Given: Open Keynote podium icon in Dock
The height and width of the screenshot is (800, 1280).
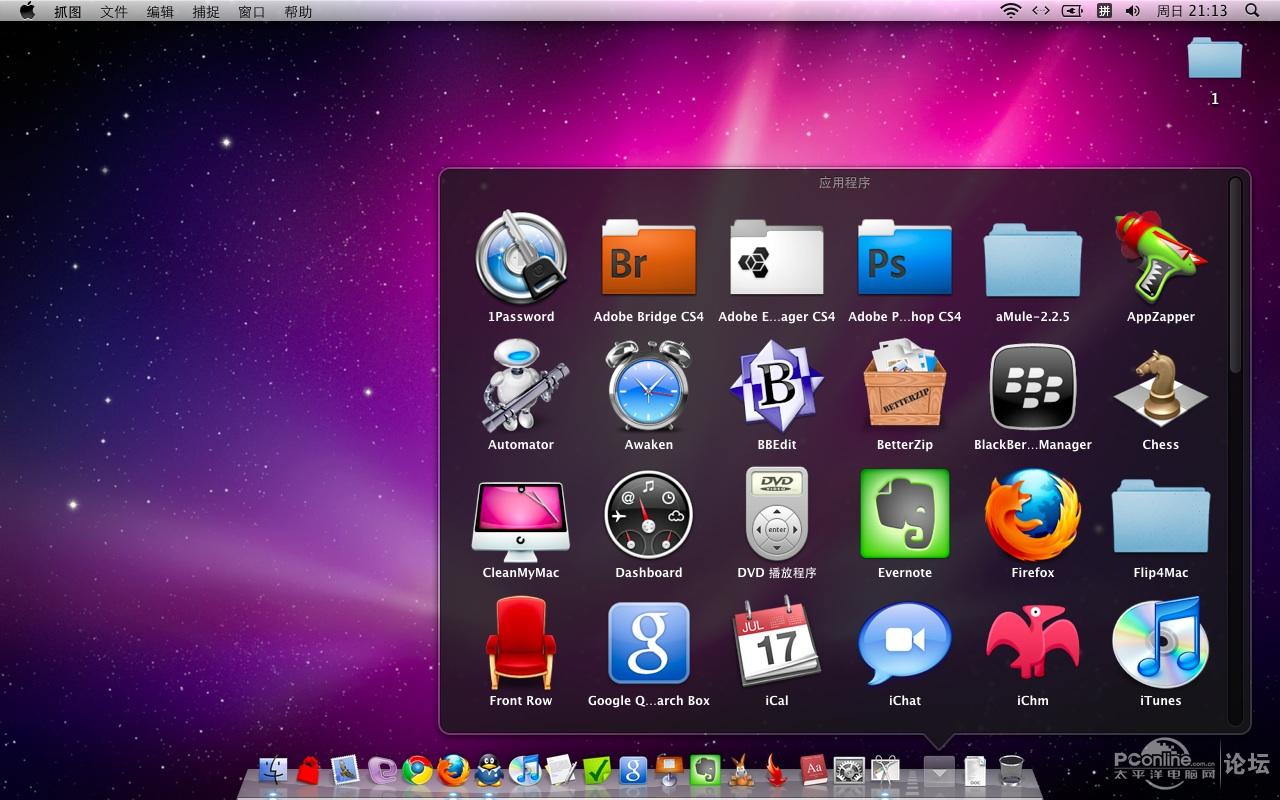Looking at the screenshot, I should 669,770.
